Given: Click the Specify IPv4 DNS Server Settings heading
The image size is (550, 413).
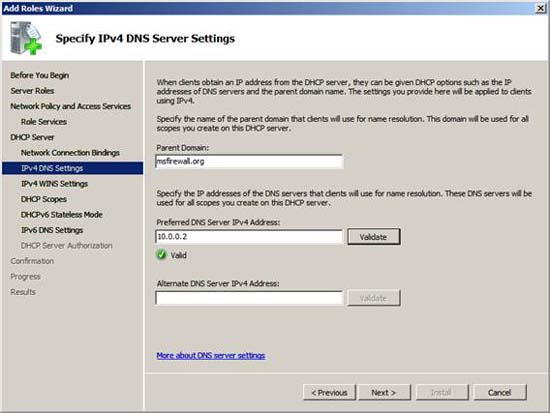Looking at the screenshot, I should pyautogui.click(x=145, y=38).
